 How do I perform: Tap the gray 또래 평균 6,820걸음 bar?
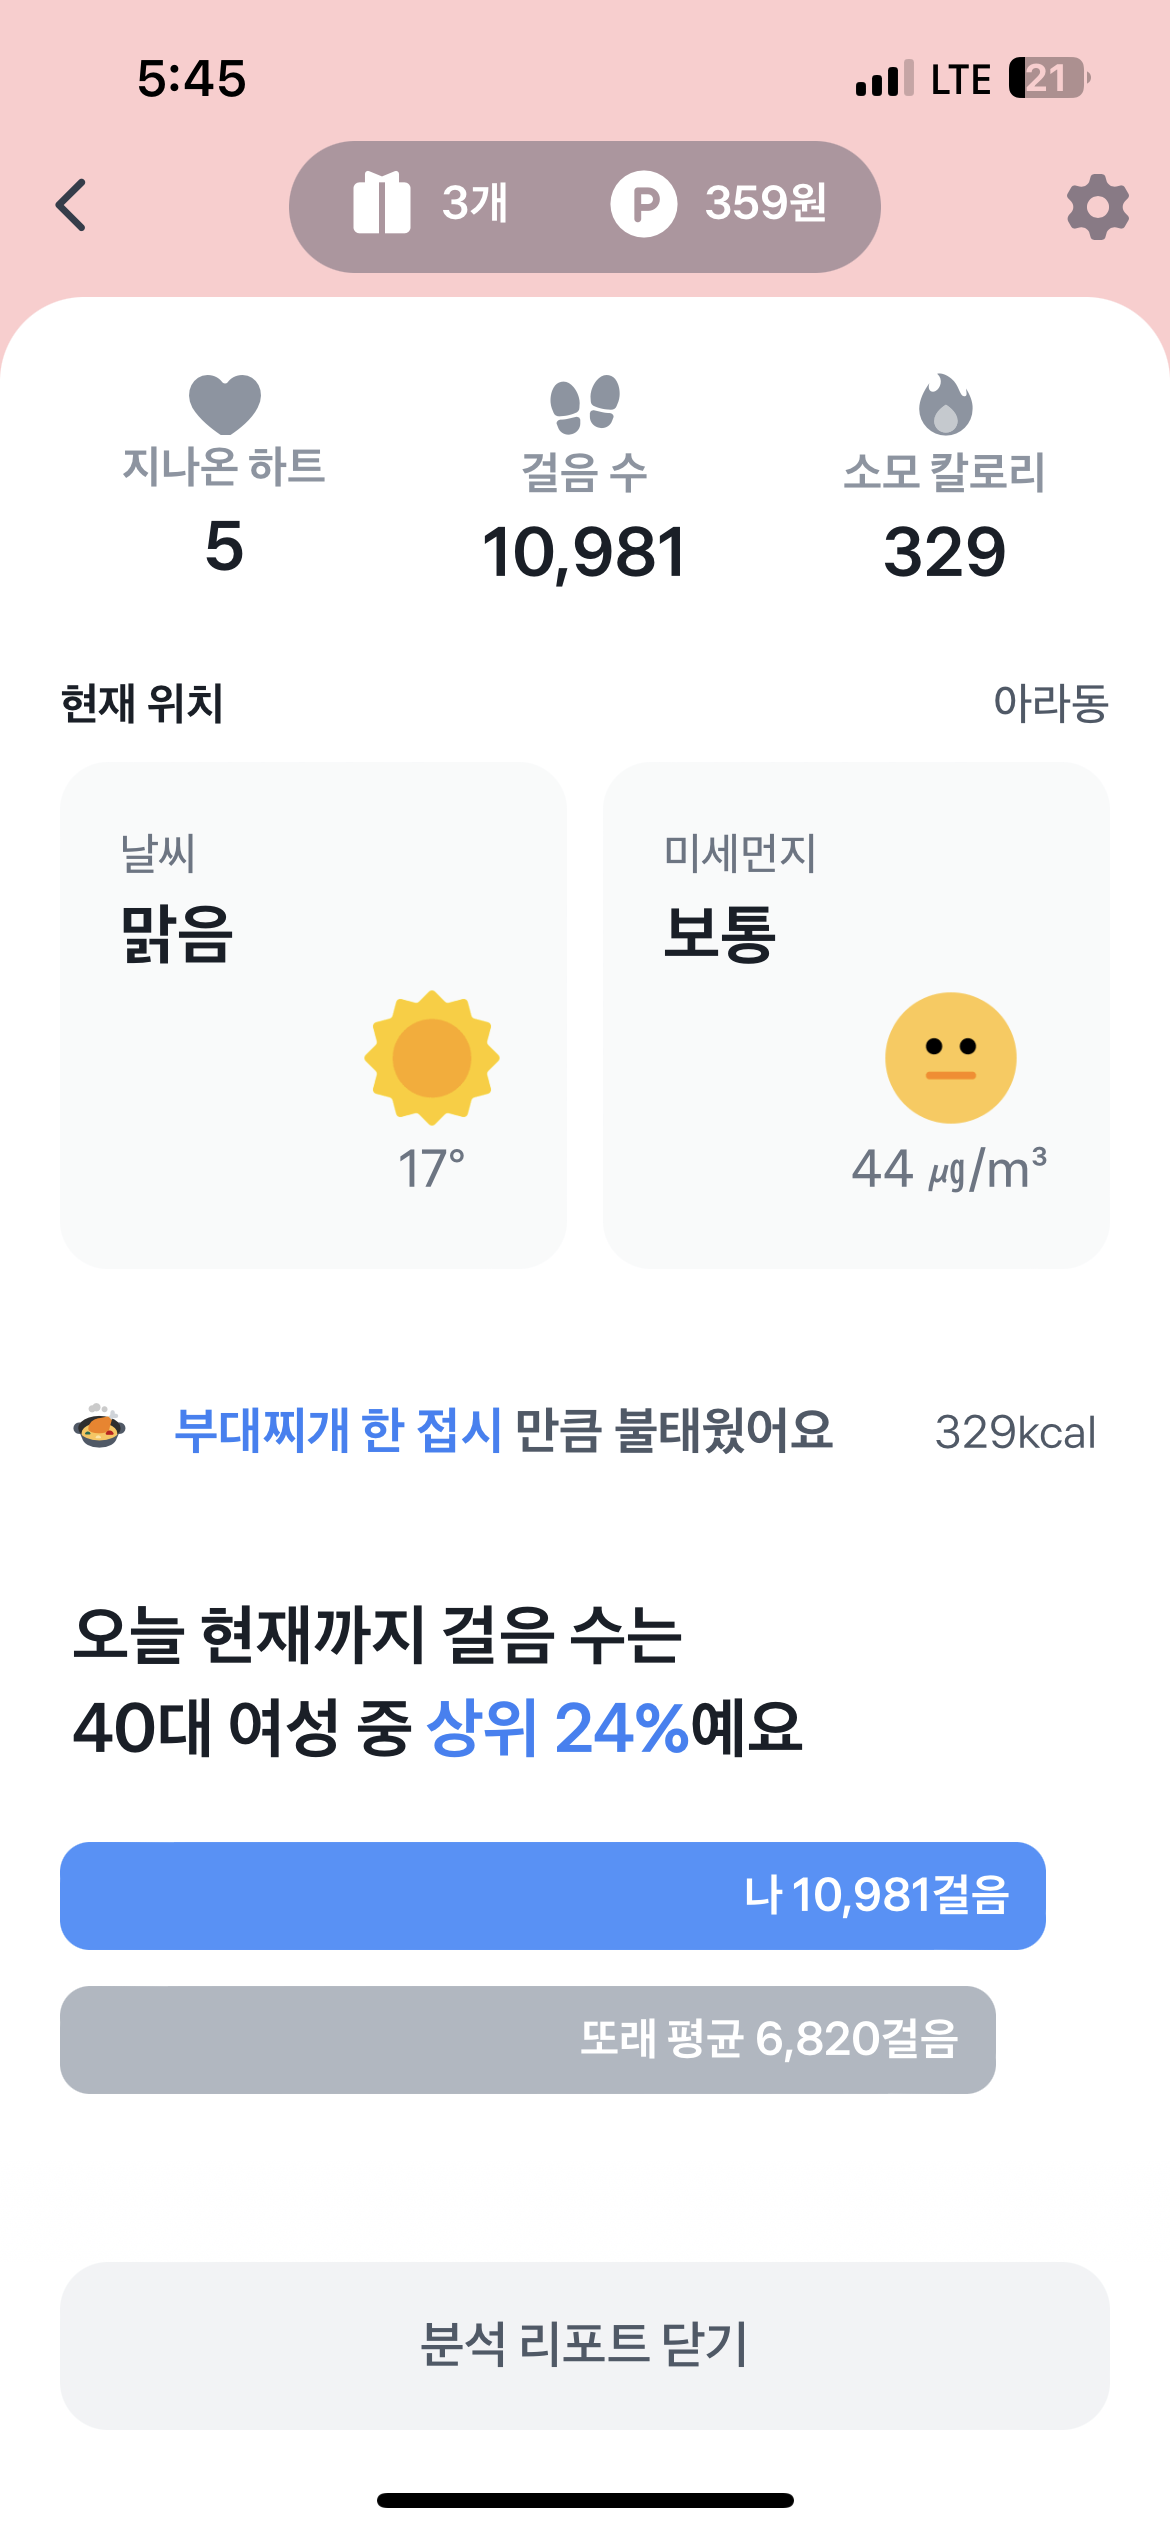tap(527, 2039)
